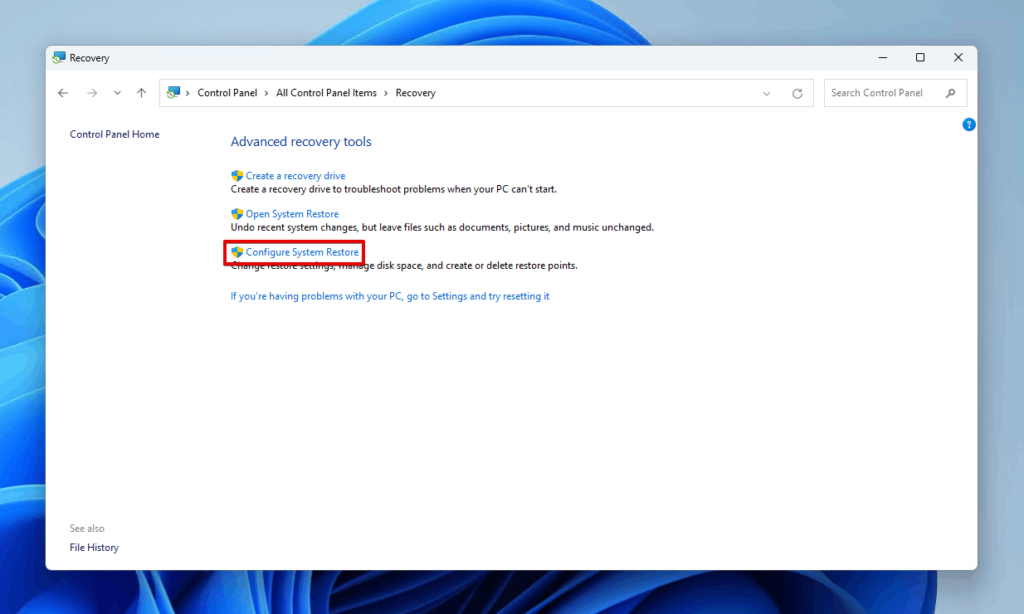Click the Recovery icon in the address bar
The image size is (1024, 614).
click(x=174, y=92)
